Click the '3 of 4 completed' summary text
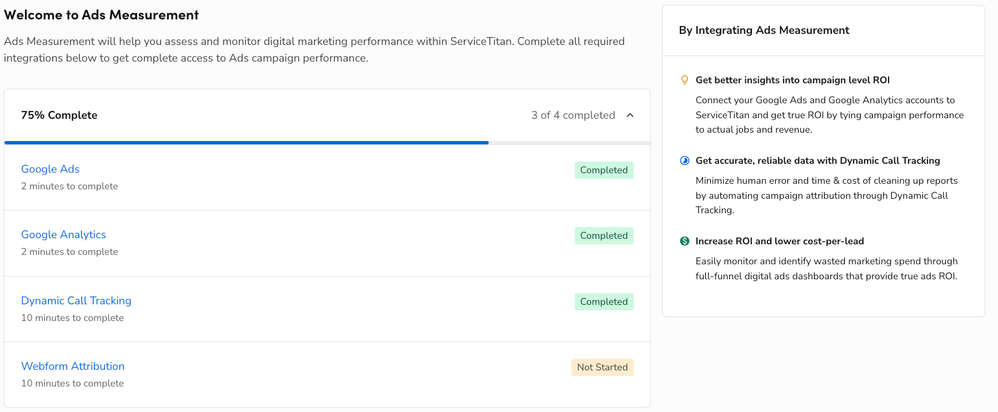This screenshot has width=998, height=412. click(x=573, y=116)
